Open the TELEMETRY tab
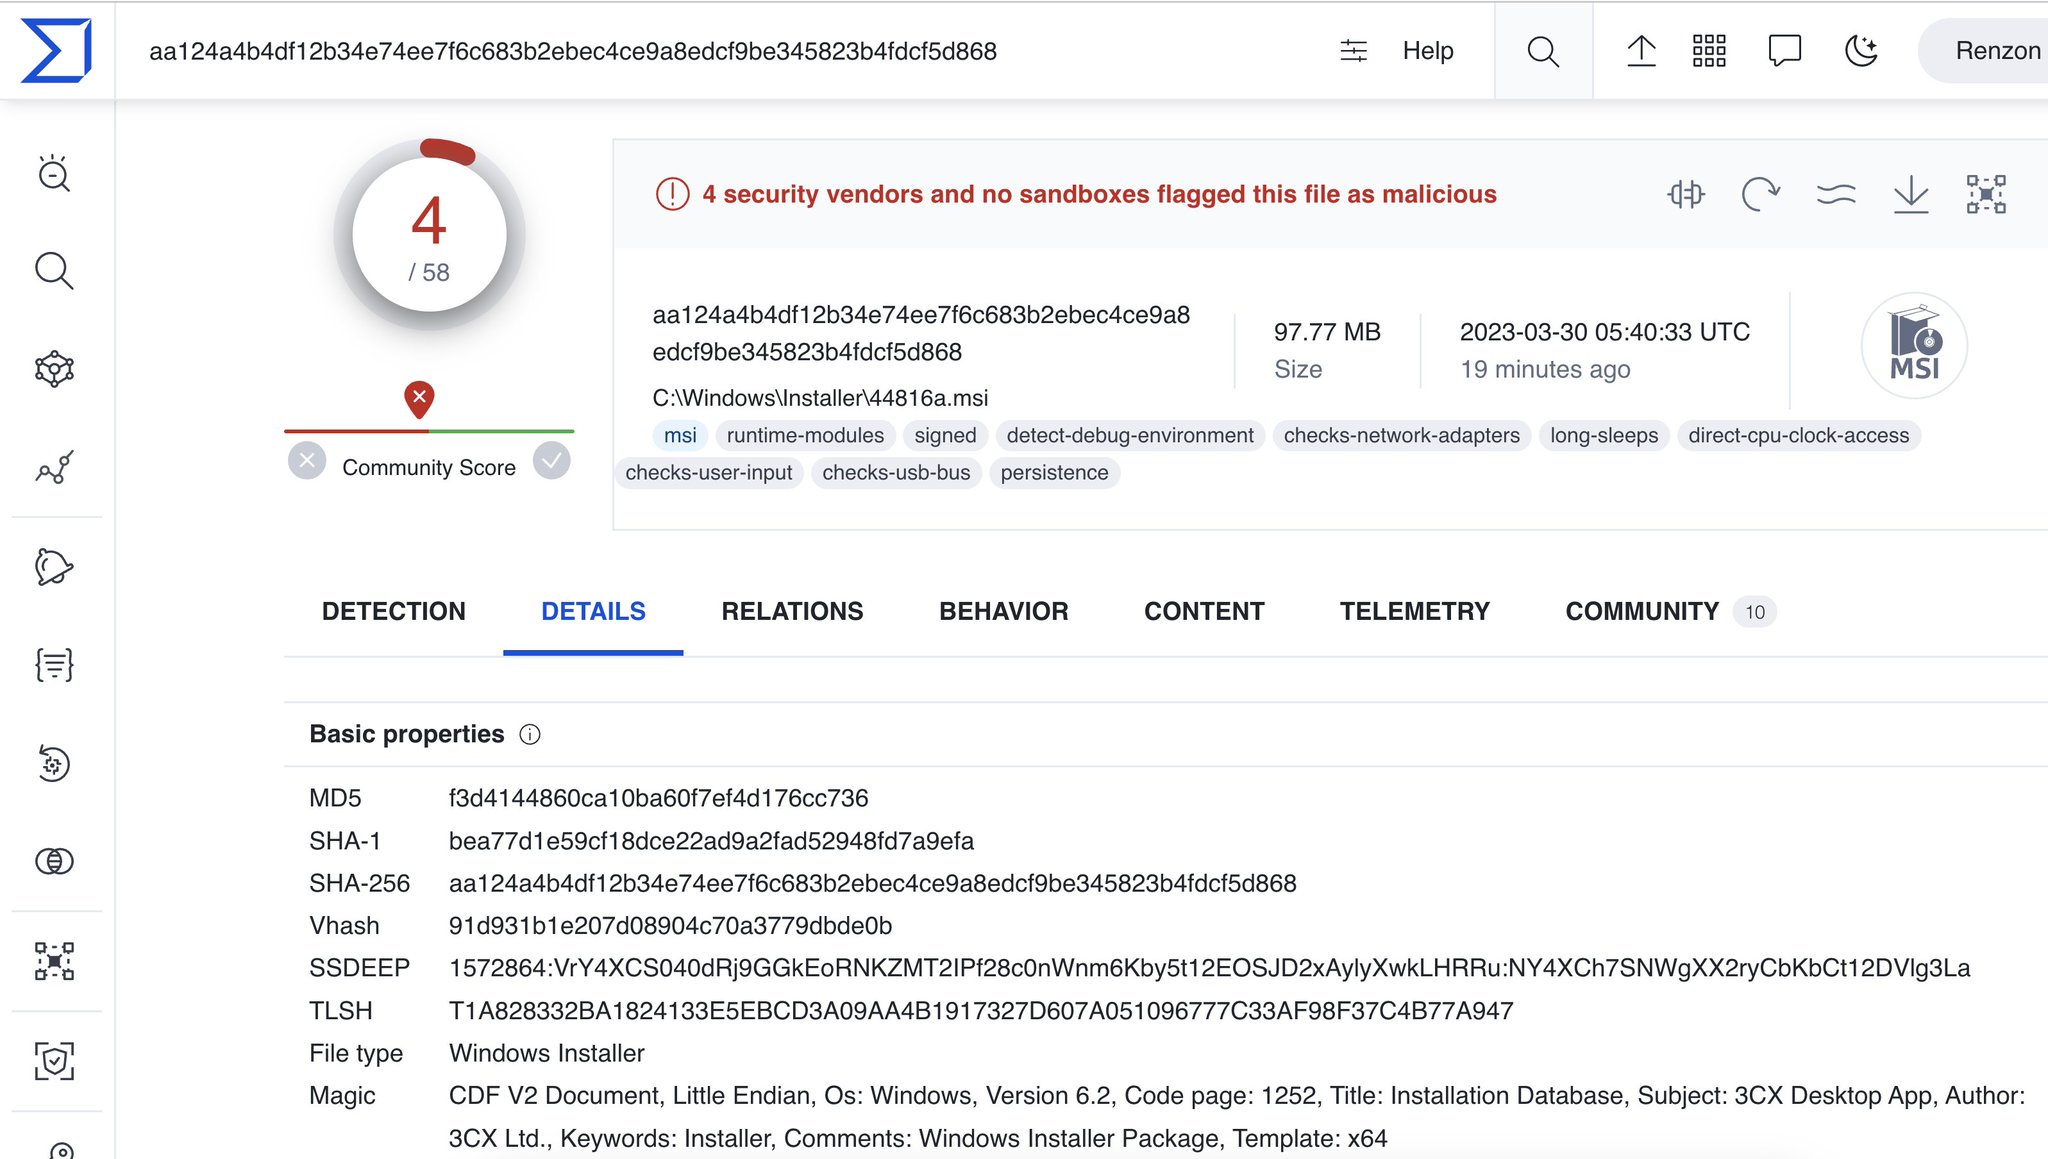The width and height of the screenshot is (2048, 1159). pyautogui.click(x=1415, y=611)
